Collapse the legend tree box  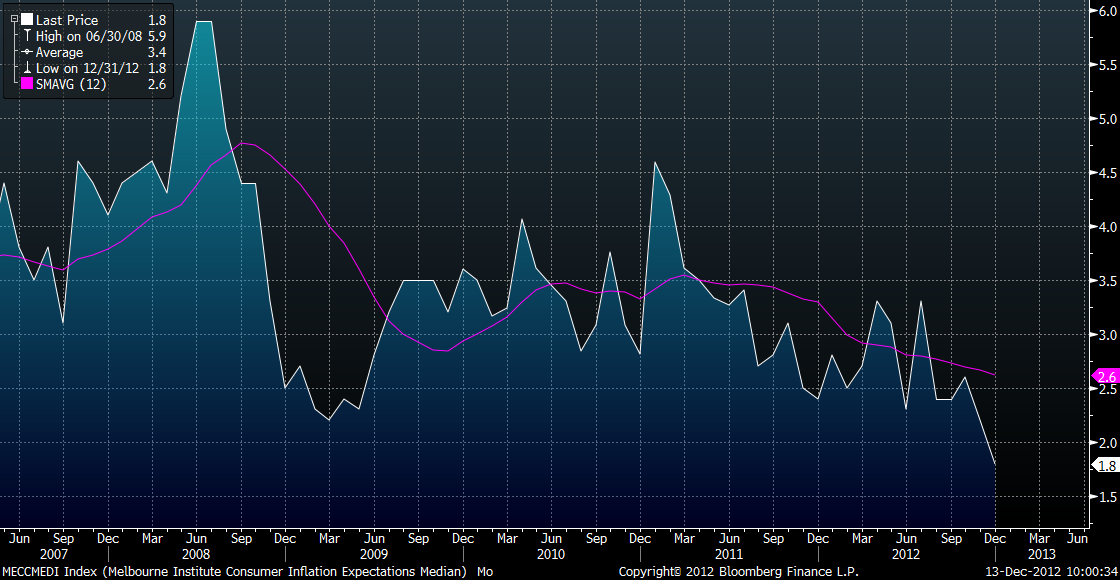click(x=13, y=20)
